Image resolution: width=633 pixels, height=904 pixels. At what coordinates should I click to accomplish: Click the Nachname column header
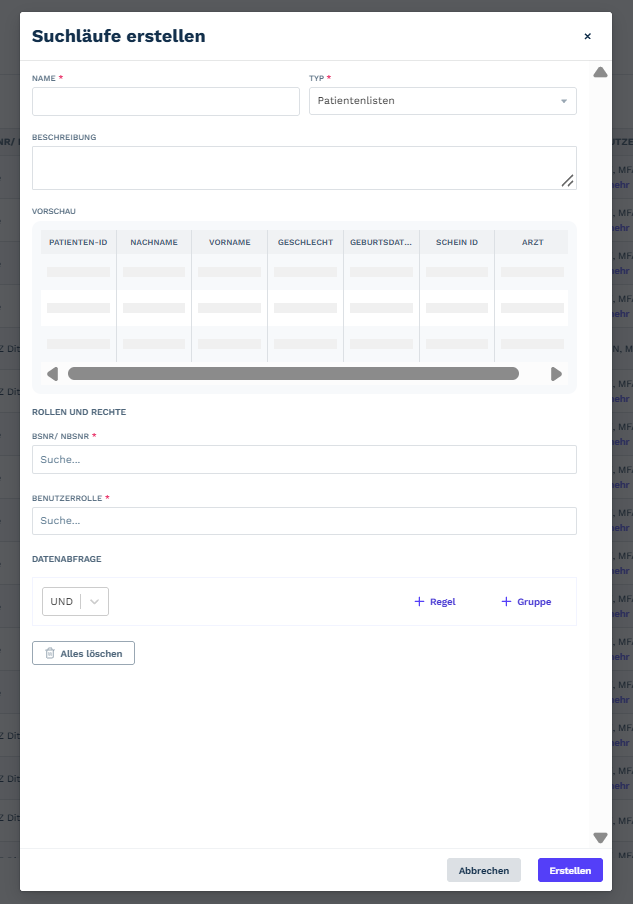(154, 242)
